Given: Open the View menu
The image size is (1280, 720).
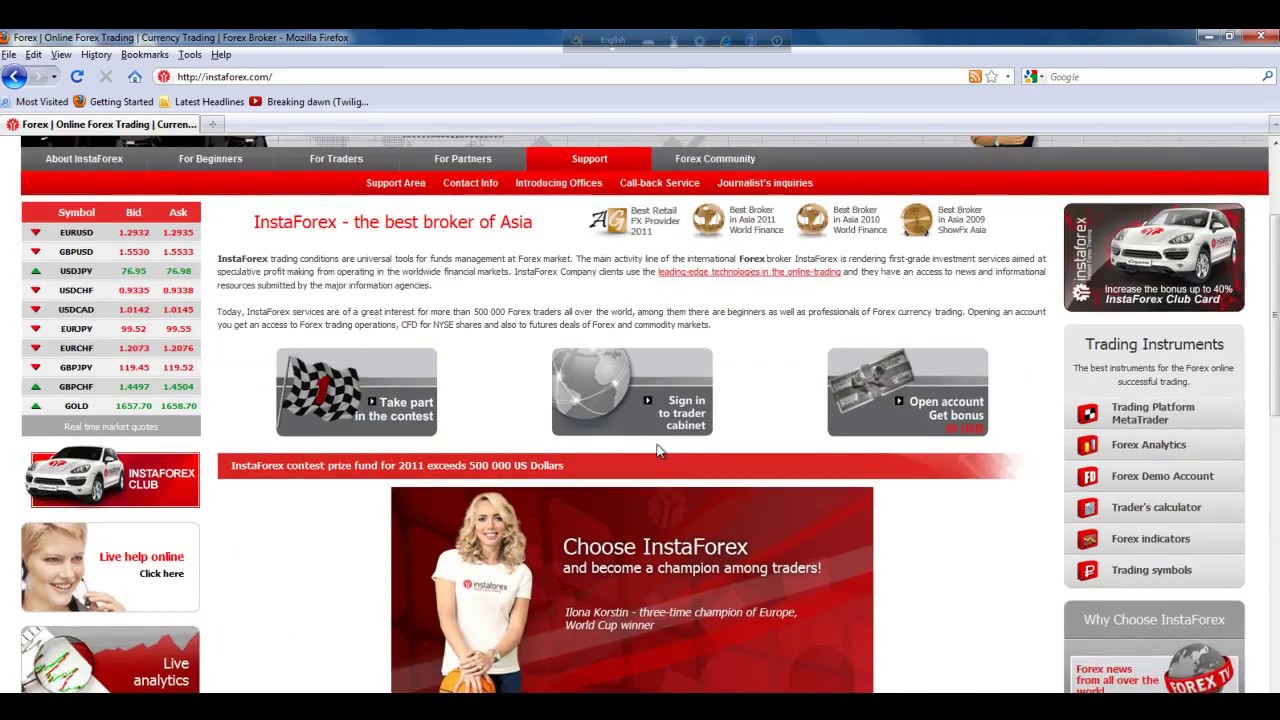Looking at the screenshot, I should 61,55.
